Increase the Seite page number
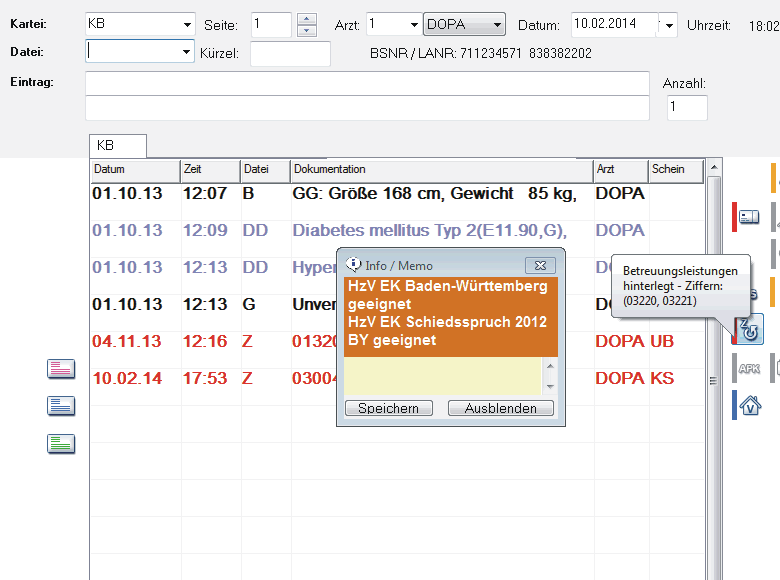Image resolution: width=780 pixels, height=580 pixels. 307,19
